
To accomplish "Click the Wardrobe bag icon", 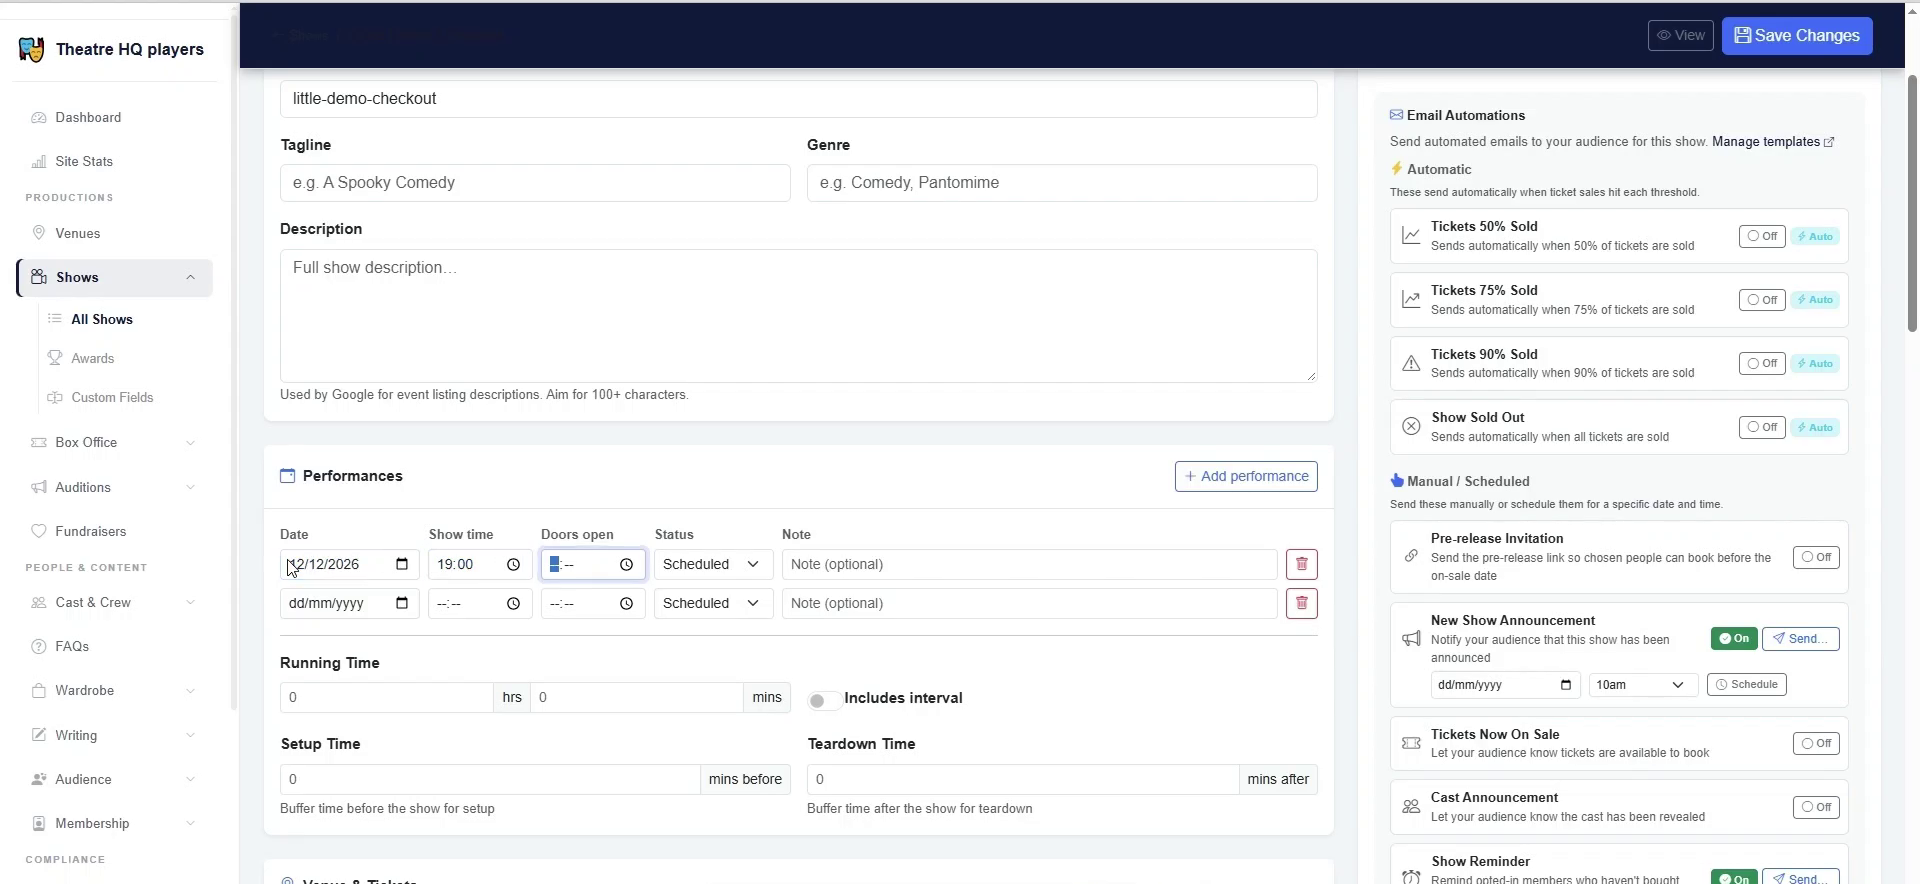I will pyautogui.click(x=39, y=690).
